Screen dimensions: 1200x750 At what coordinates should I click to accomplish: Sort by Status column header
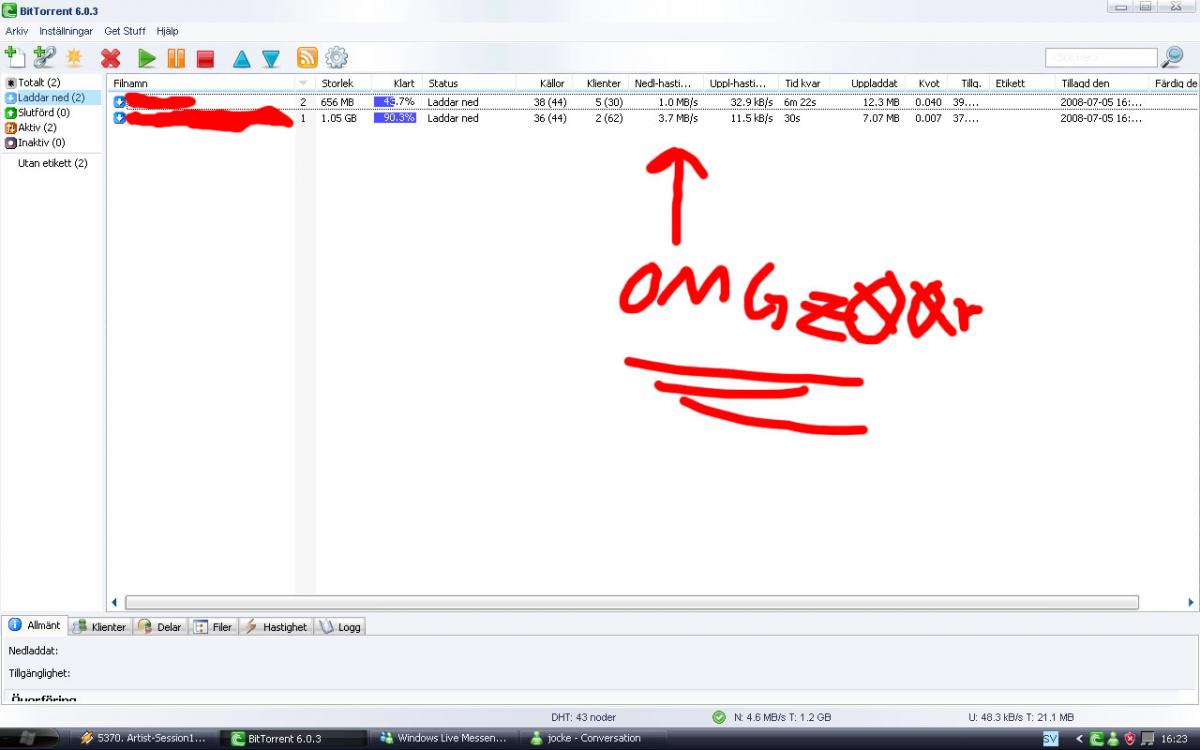coord(469,83)
